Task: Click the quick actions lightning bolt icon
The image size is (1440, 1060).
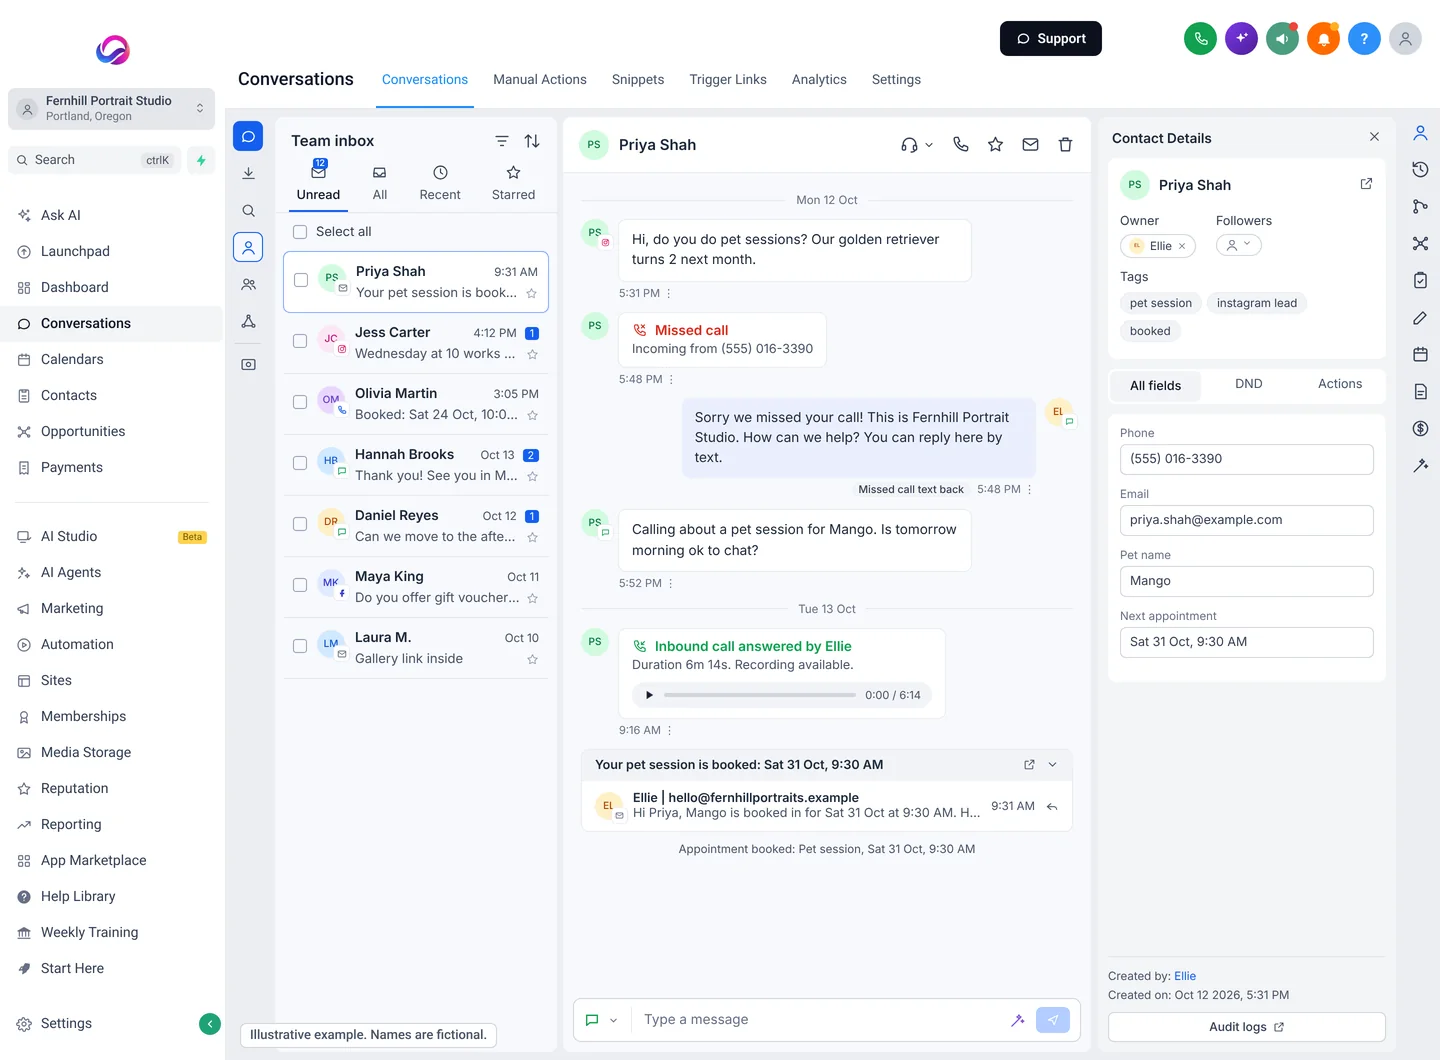Action: 201,160
